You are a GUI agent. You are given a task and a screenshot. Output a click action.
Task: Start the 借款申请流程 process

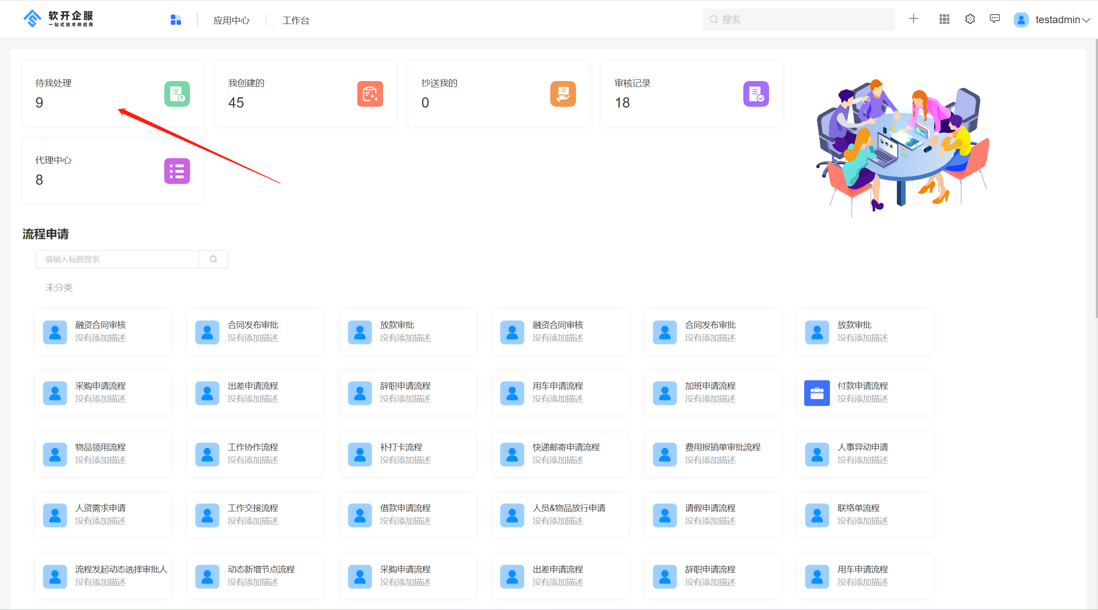point(408,515)
